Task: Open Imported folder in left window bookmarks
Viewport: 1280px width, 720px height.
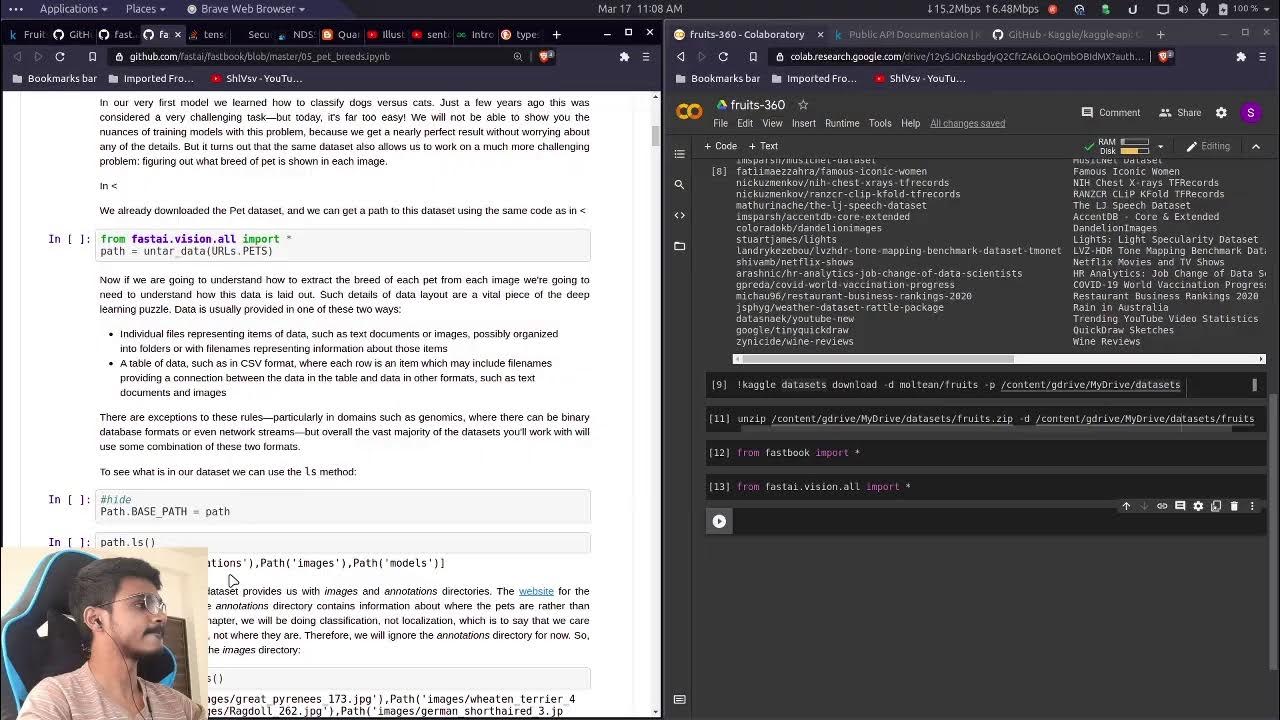Action: point(151,78)
